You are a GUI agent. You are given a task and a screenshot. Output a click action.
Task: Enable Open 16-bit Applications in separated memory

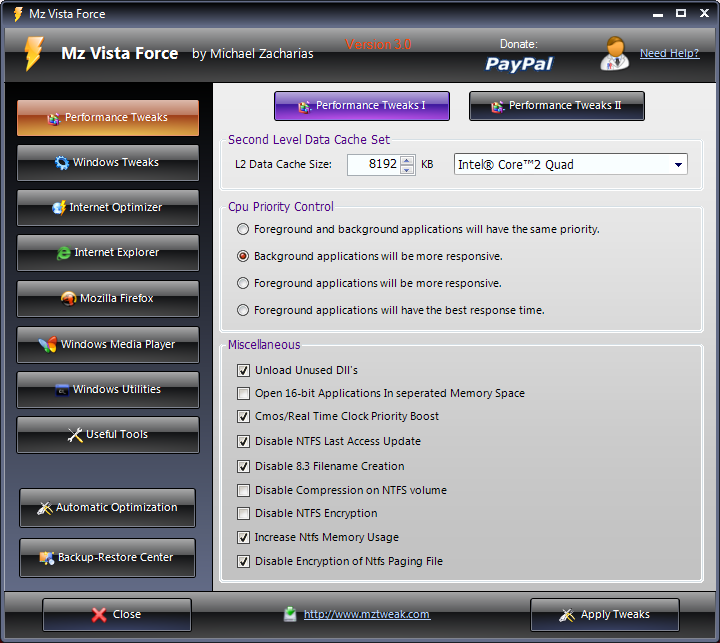(x=243, y=393)
